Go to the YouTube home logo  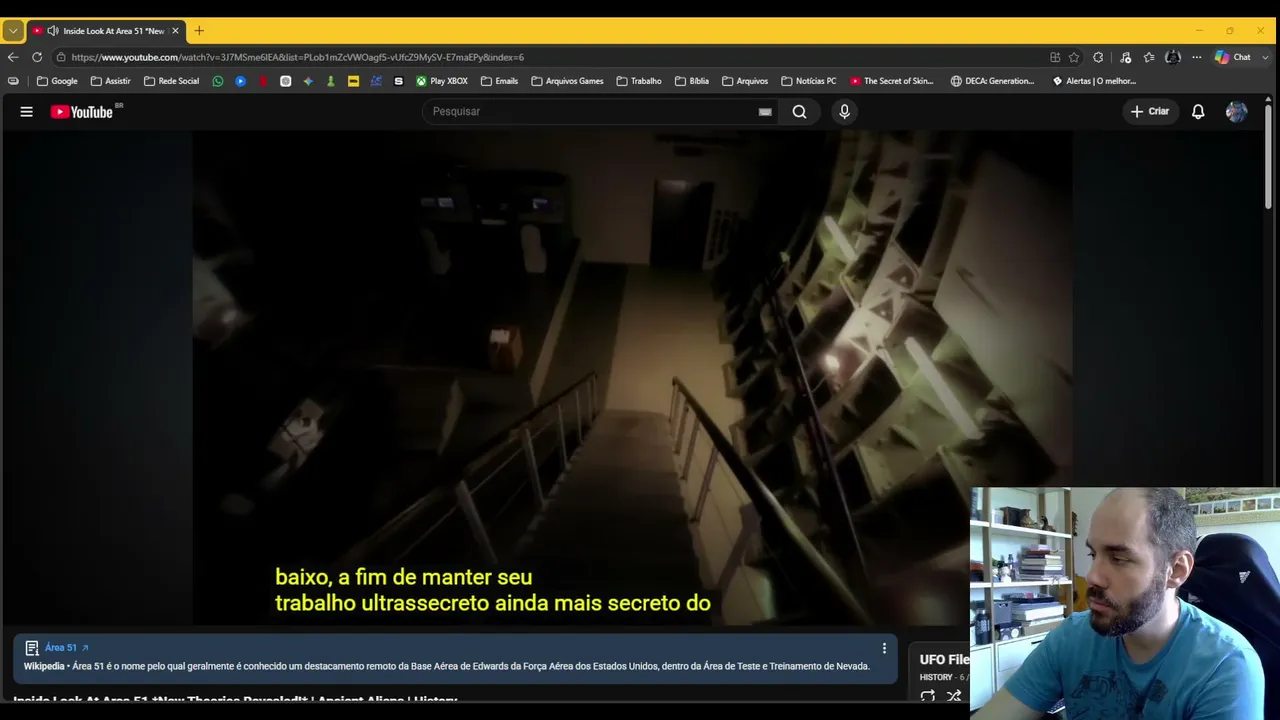[x=84, y=112]
